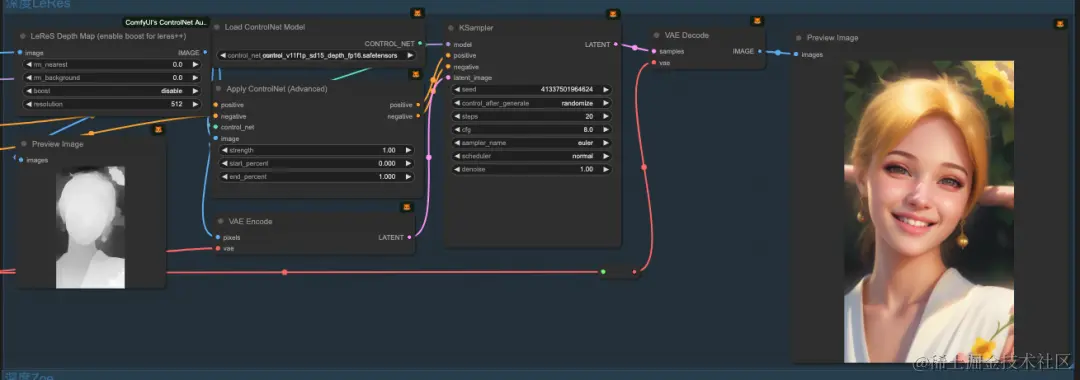Decrease resolution with its left arrow
Viewport: 1080px width, 380px height.
[x=29, y=104]
